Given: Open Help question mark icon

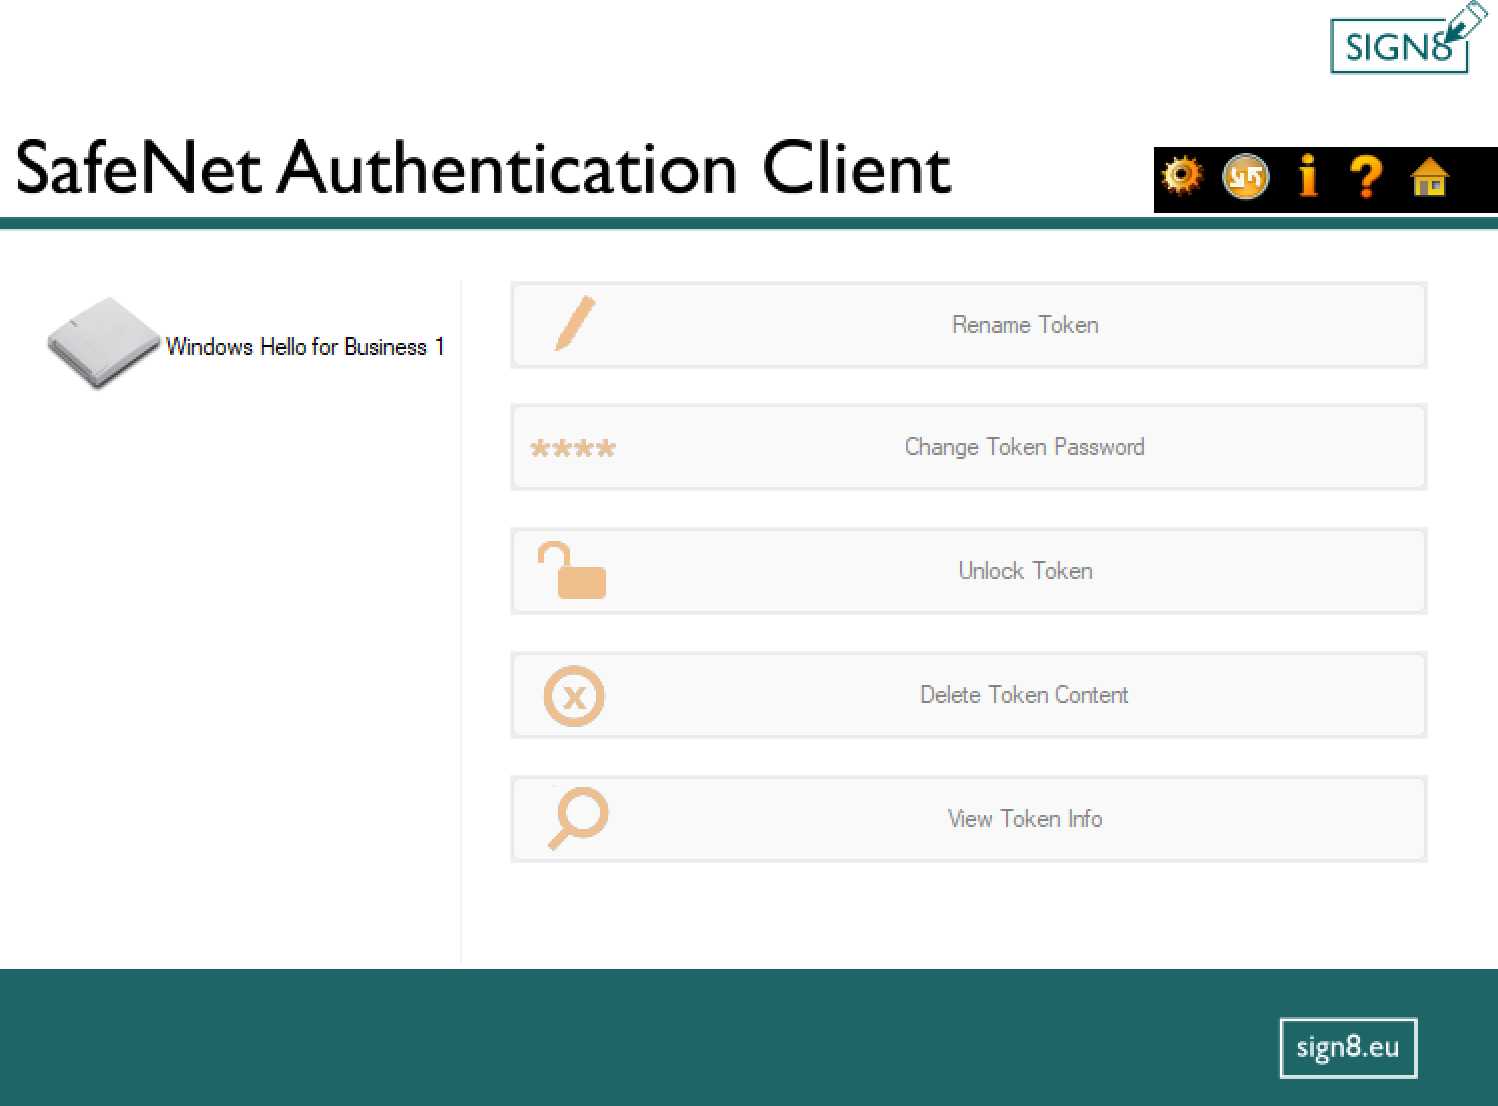Looking at the screenshot, I should coord(1366,177).
